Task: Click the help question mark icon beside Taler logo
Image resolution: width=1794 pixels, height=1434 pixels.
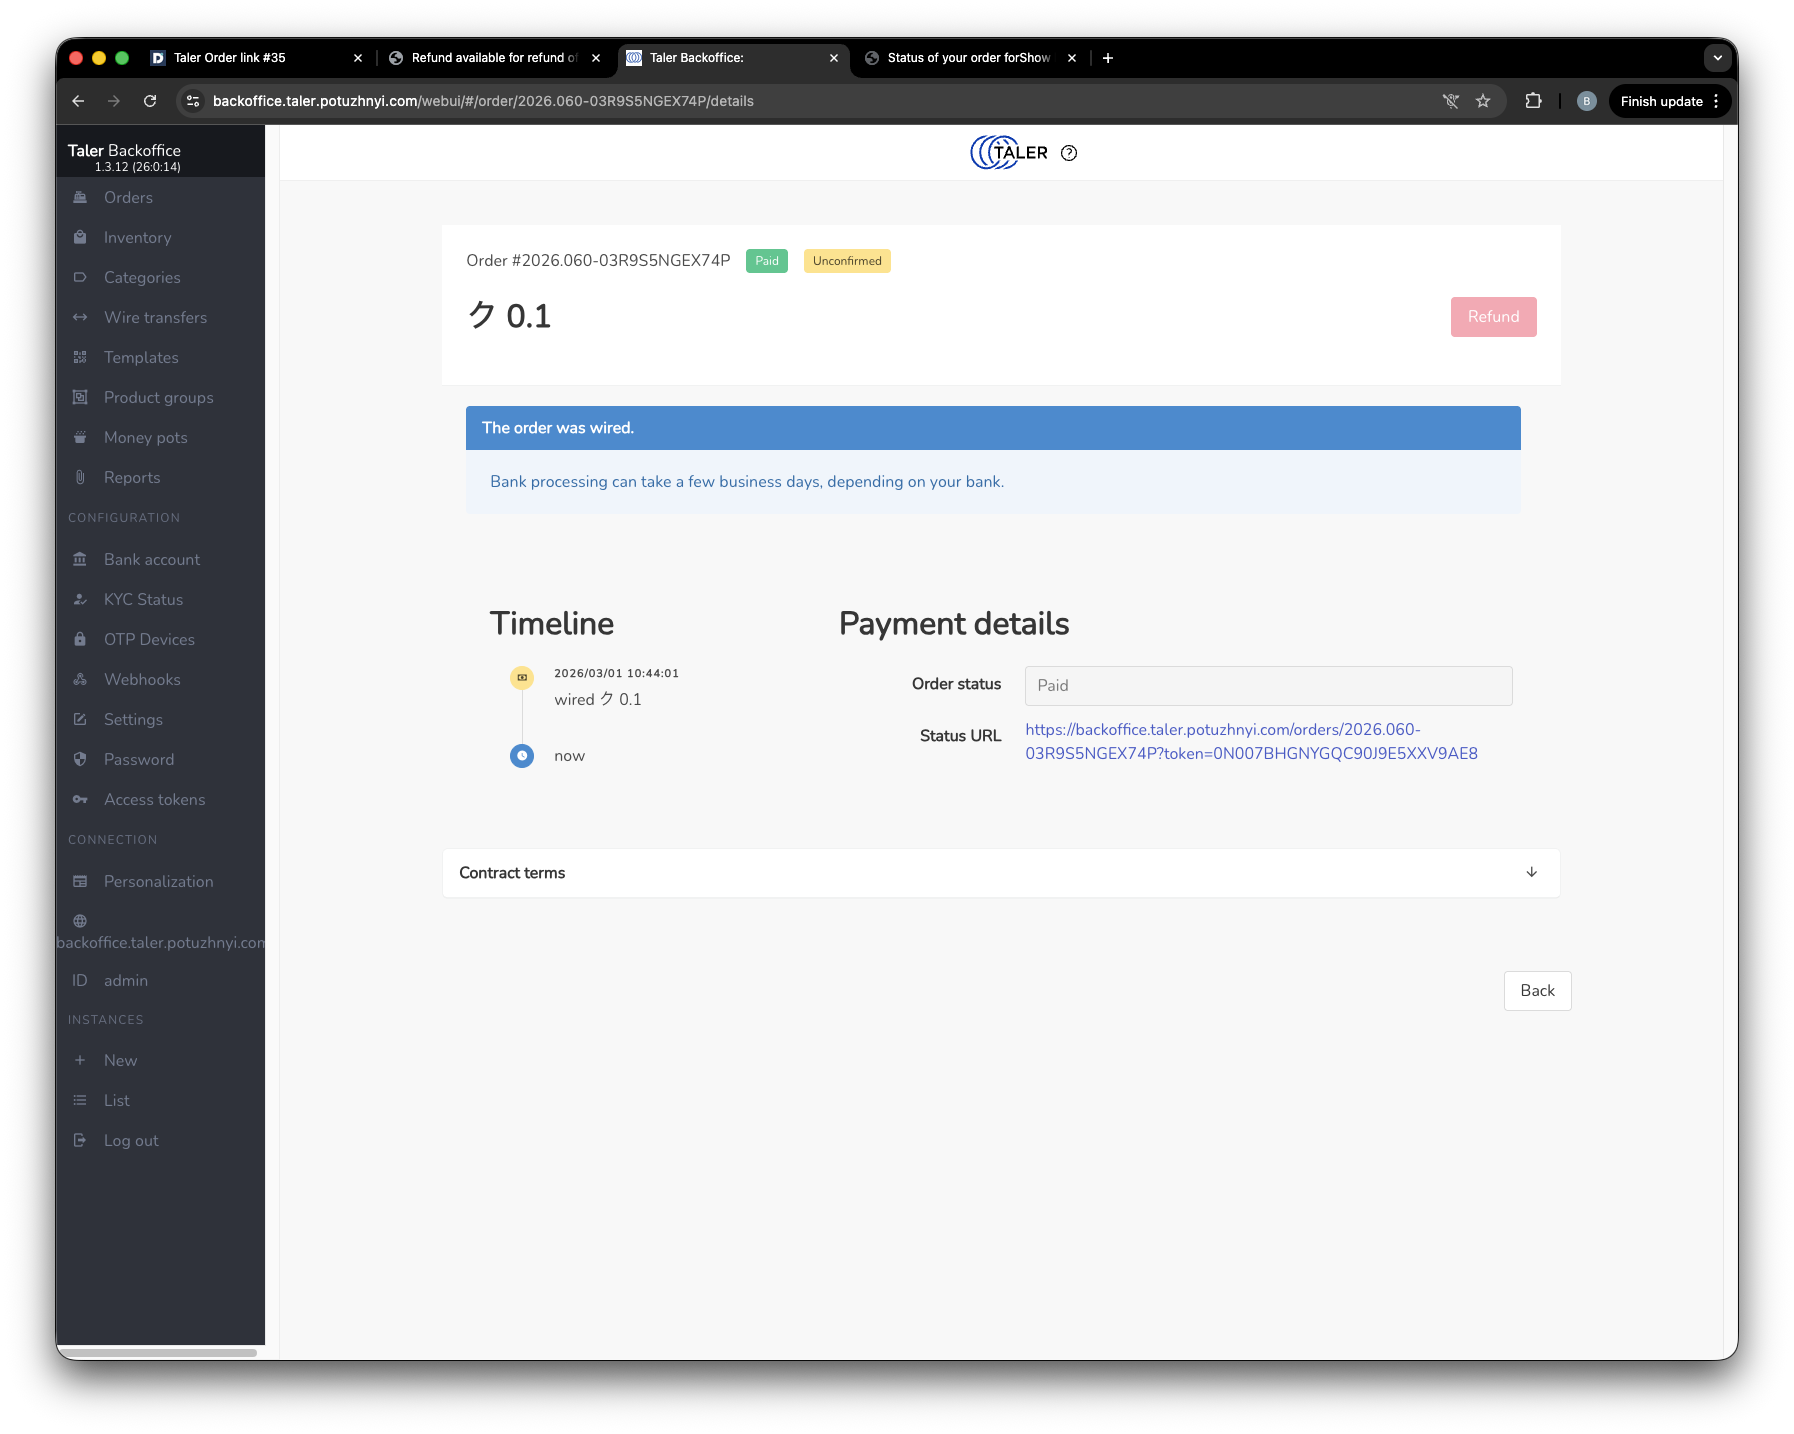Action: pos(1069,153)
